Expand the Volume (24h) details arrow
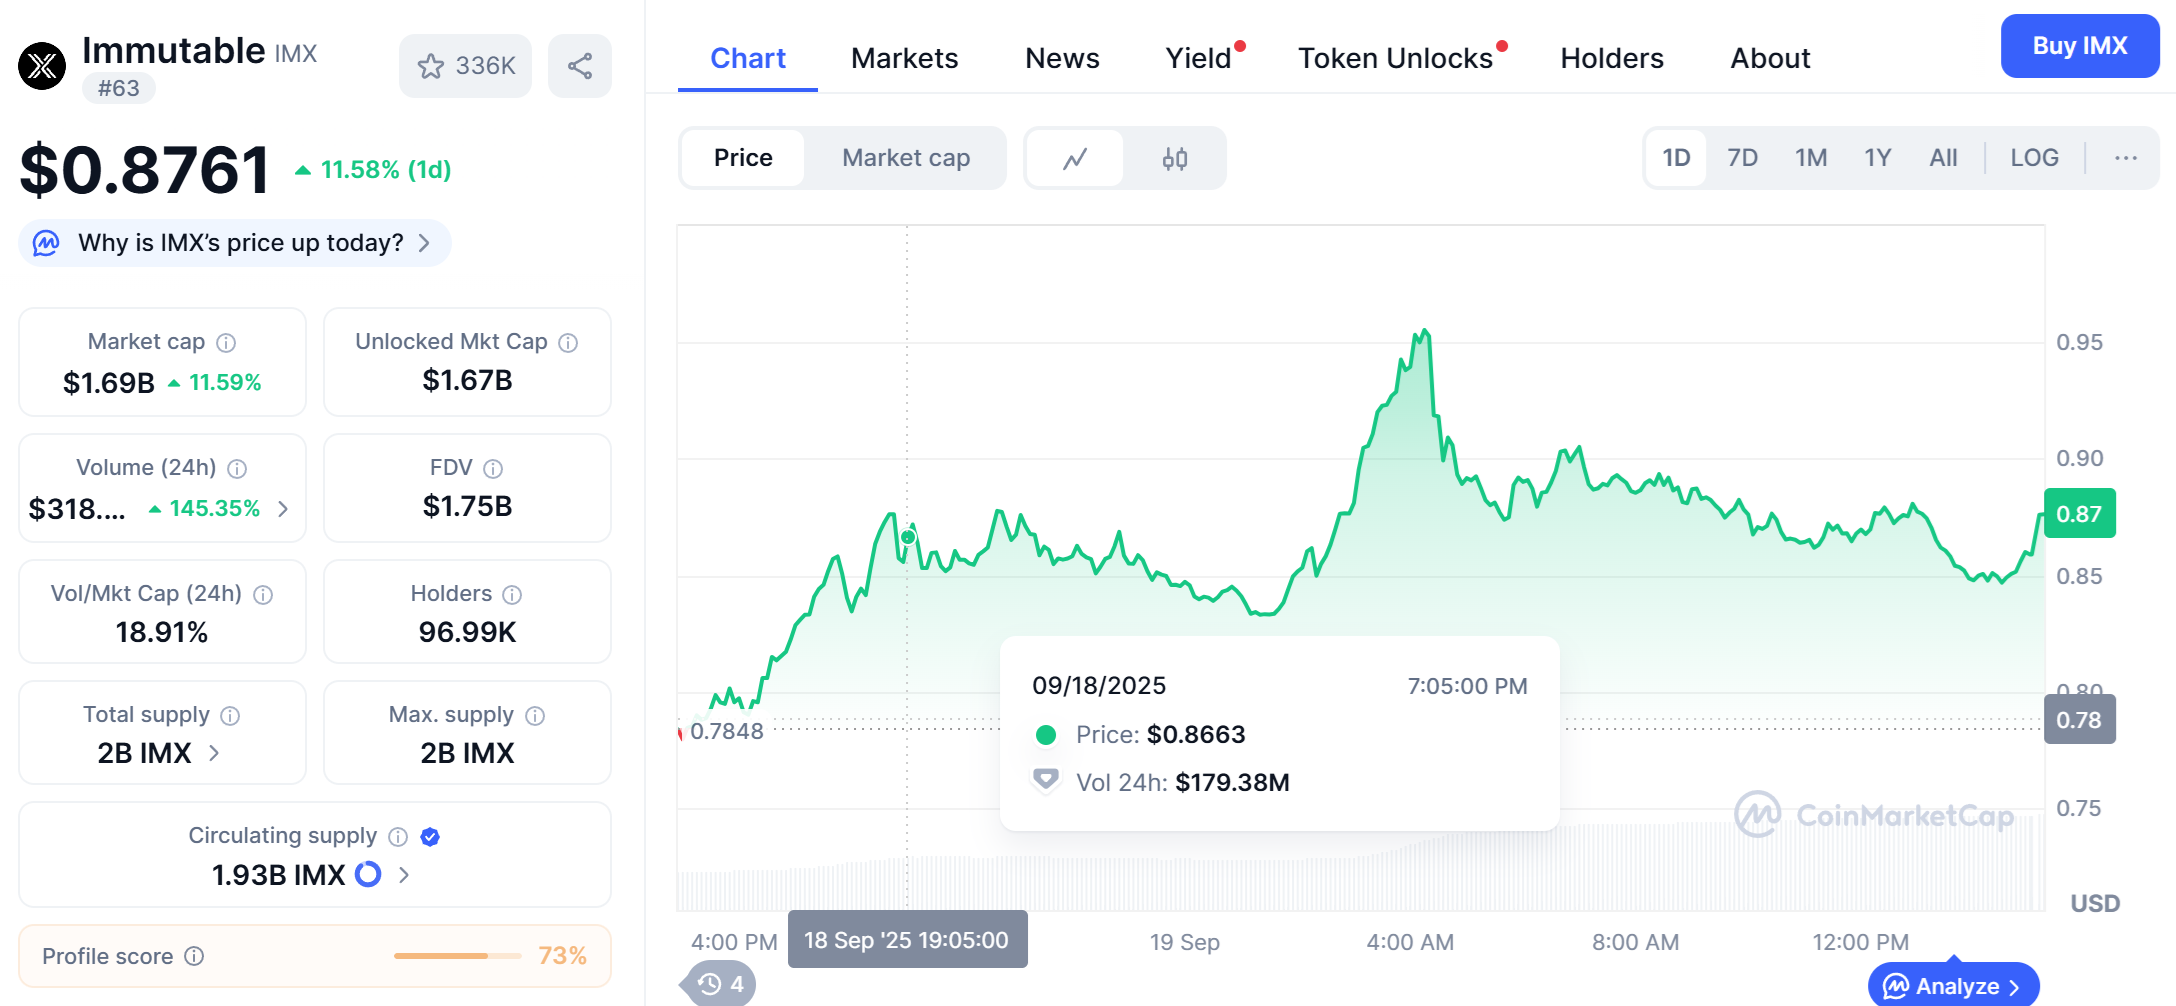The width and height of the screenshot is (2176, 1006). [284, 509]
